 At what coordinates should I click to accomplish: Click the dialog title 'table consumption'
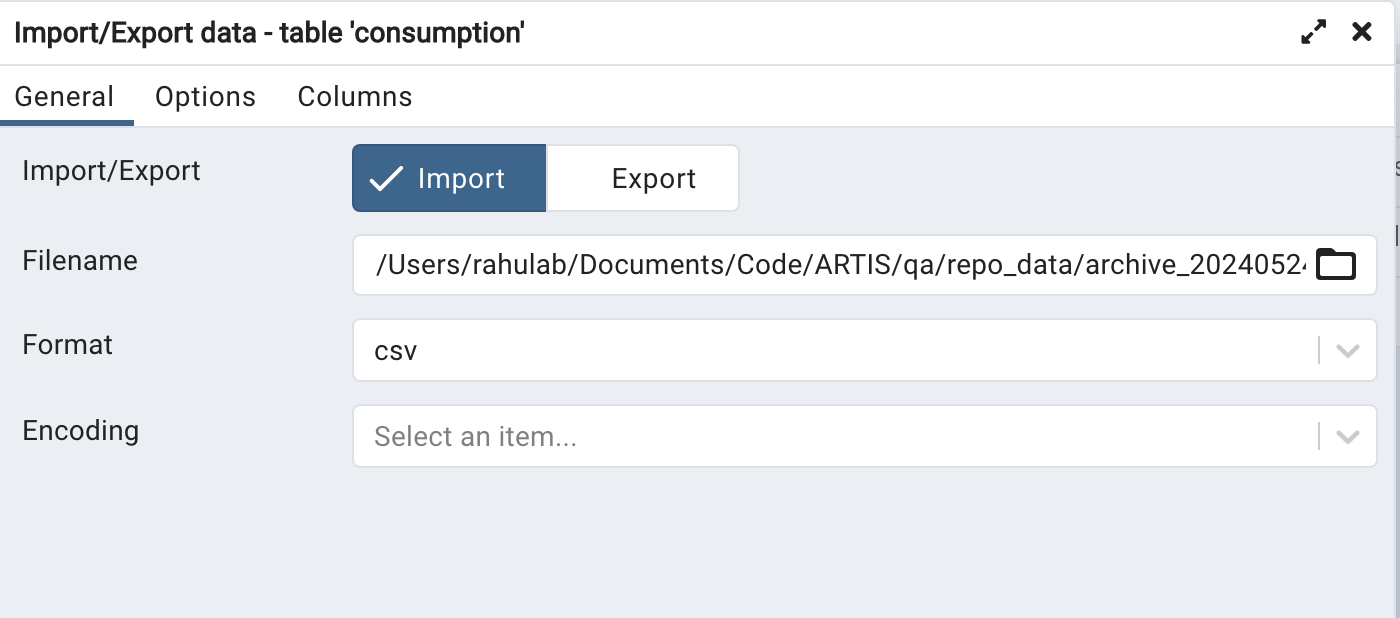(x=402, y=33)
